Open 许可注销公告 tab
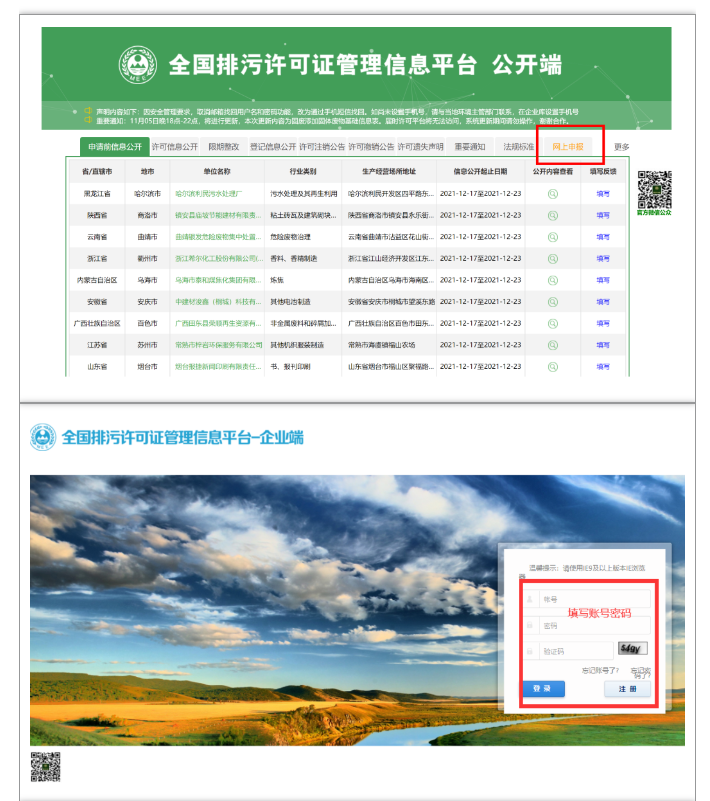 (322, 147)
